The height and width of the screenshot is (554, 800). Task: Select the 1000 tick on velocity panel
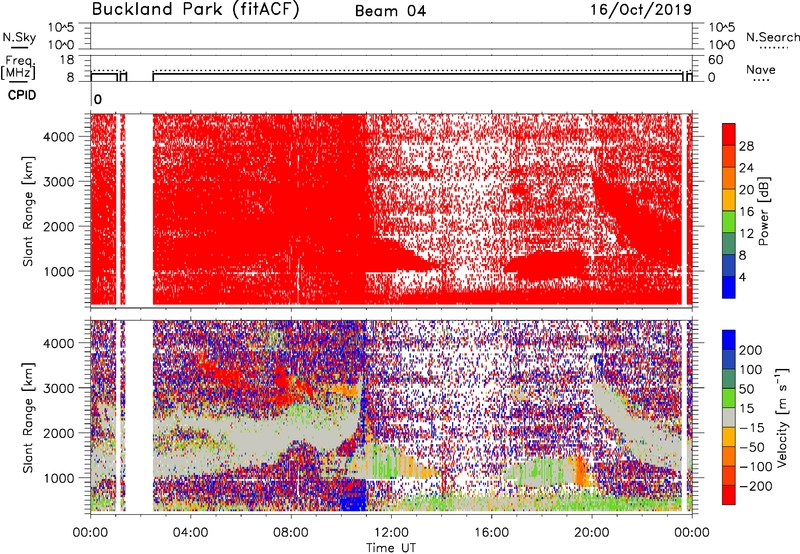click(59, 478)
